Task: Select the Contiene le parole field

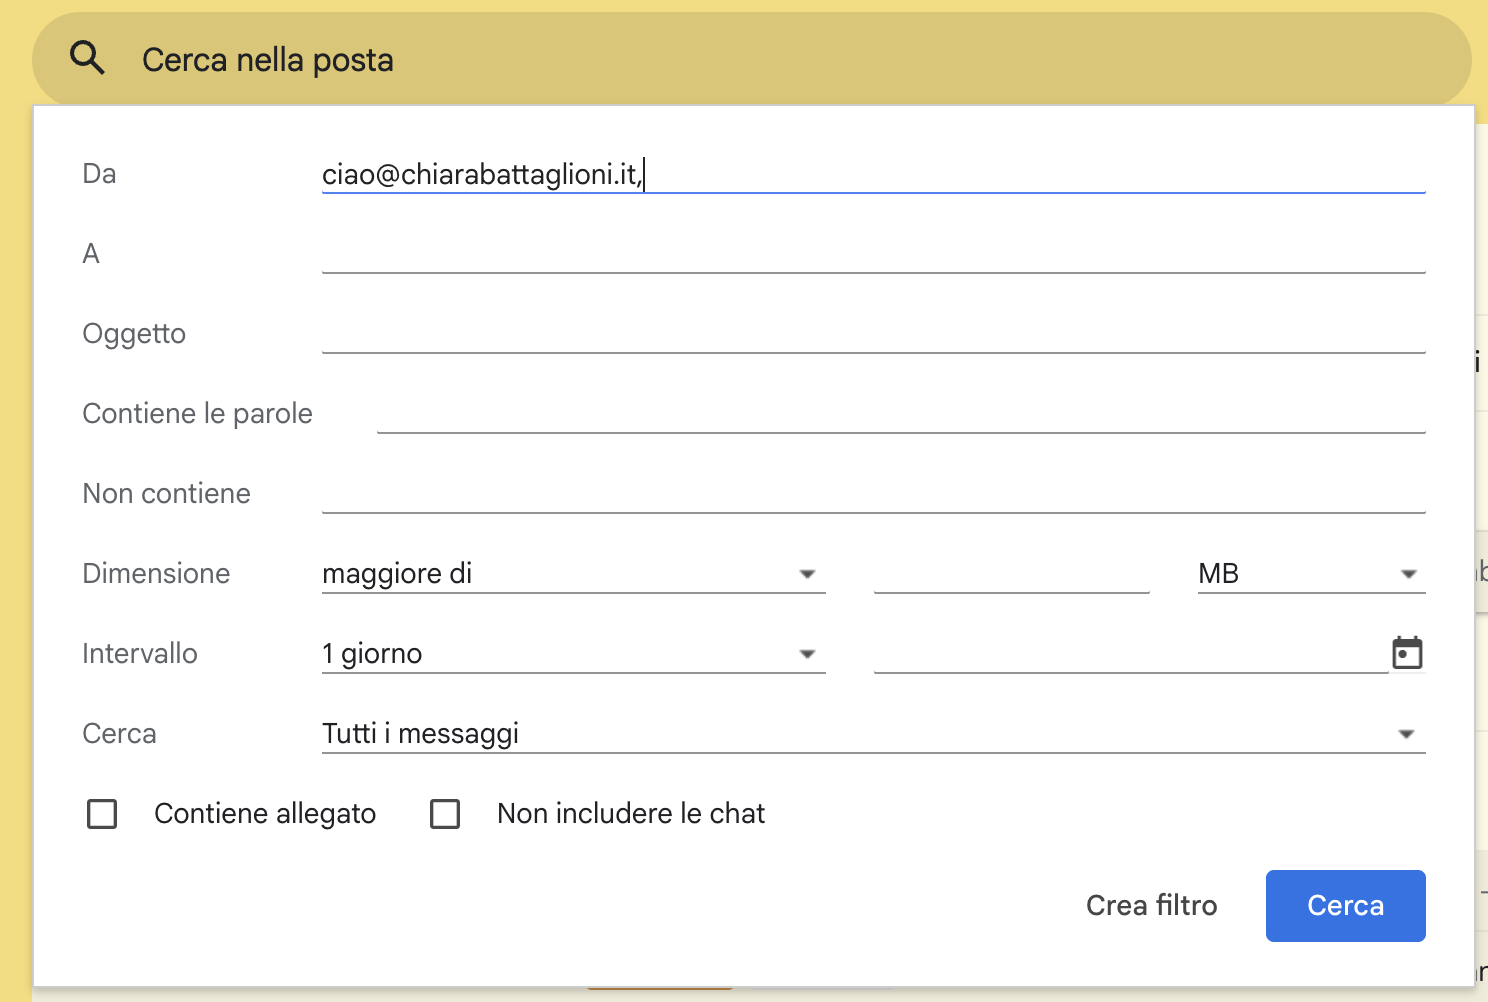Action: pyautogui.click(x=900, y=414)
